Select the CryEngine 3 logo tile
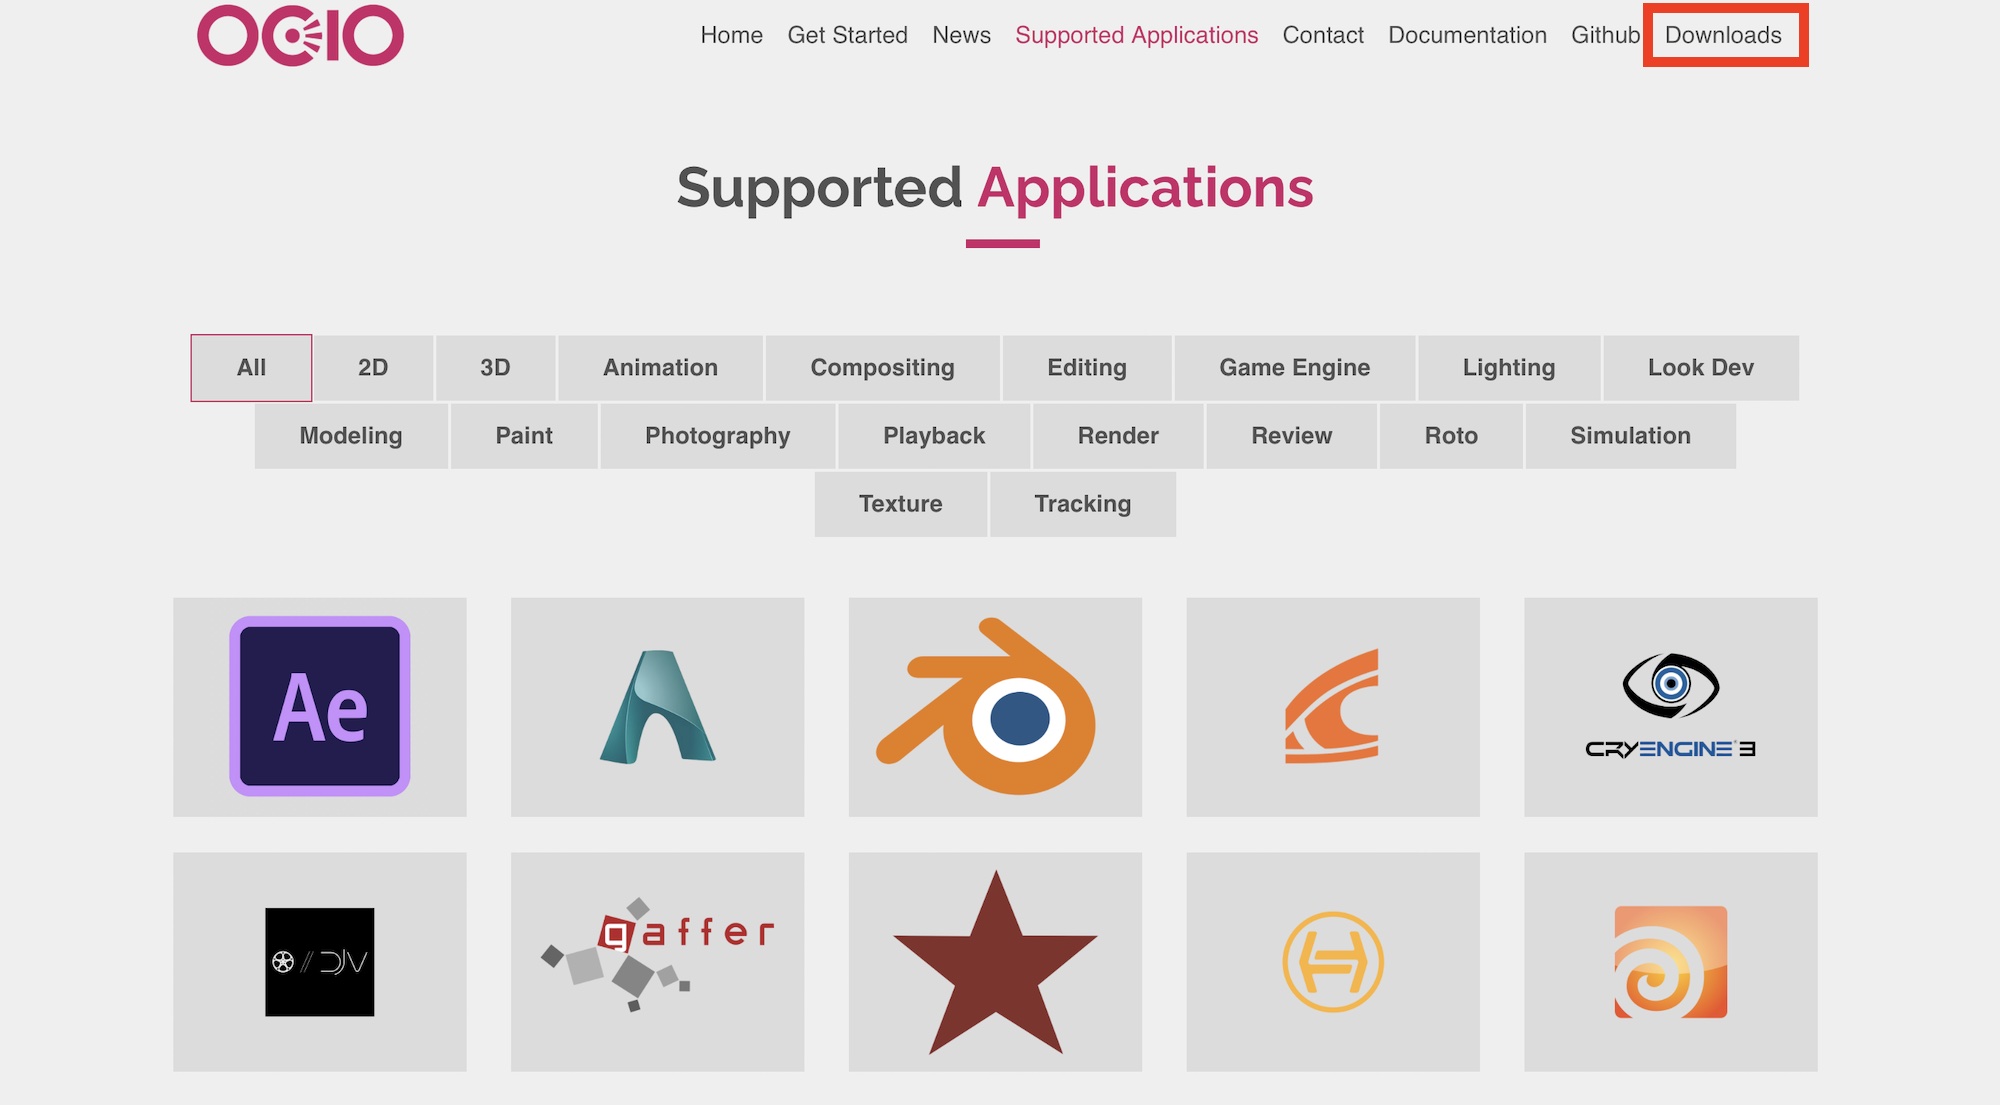This screenshot has height=1105, width=2000. [1670, 707]
